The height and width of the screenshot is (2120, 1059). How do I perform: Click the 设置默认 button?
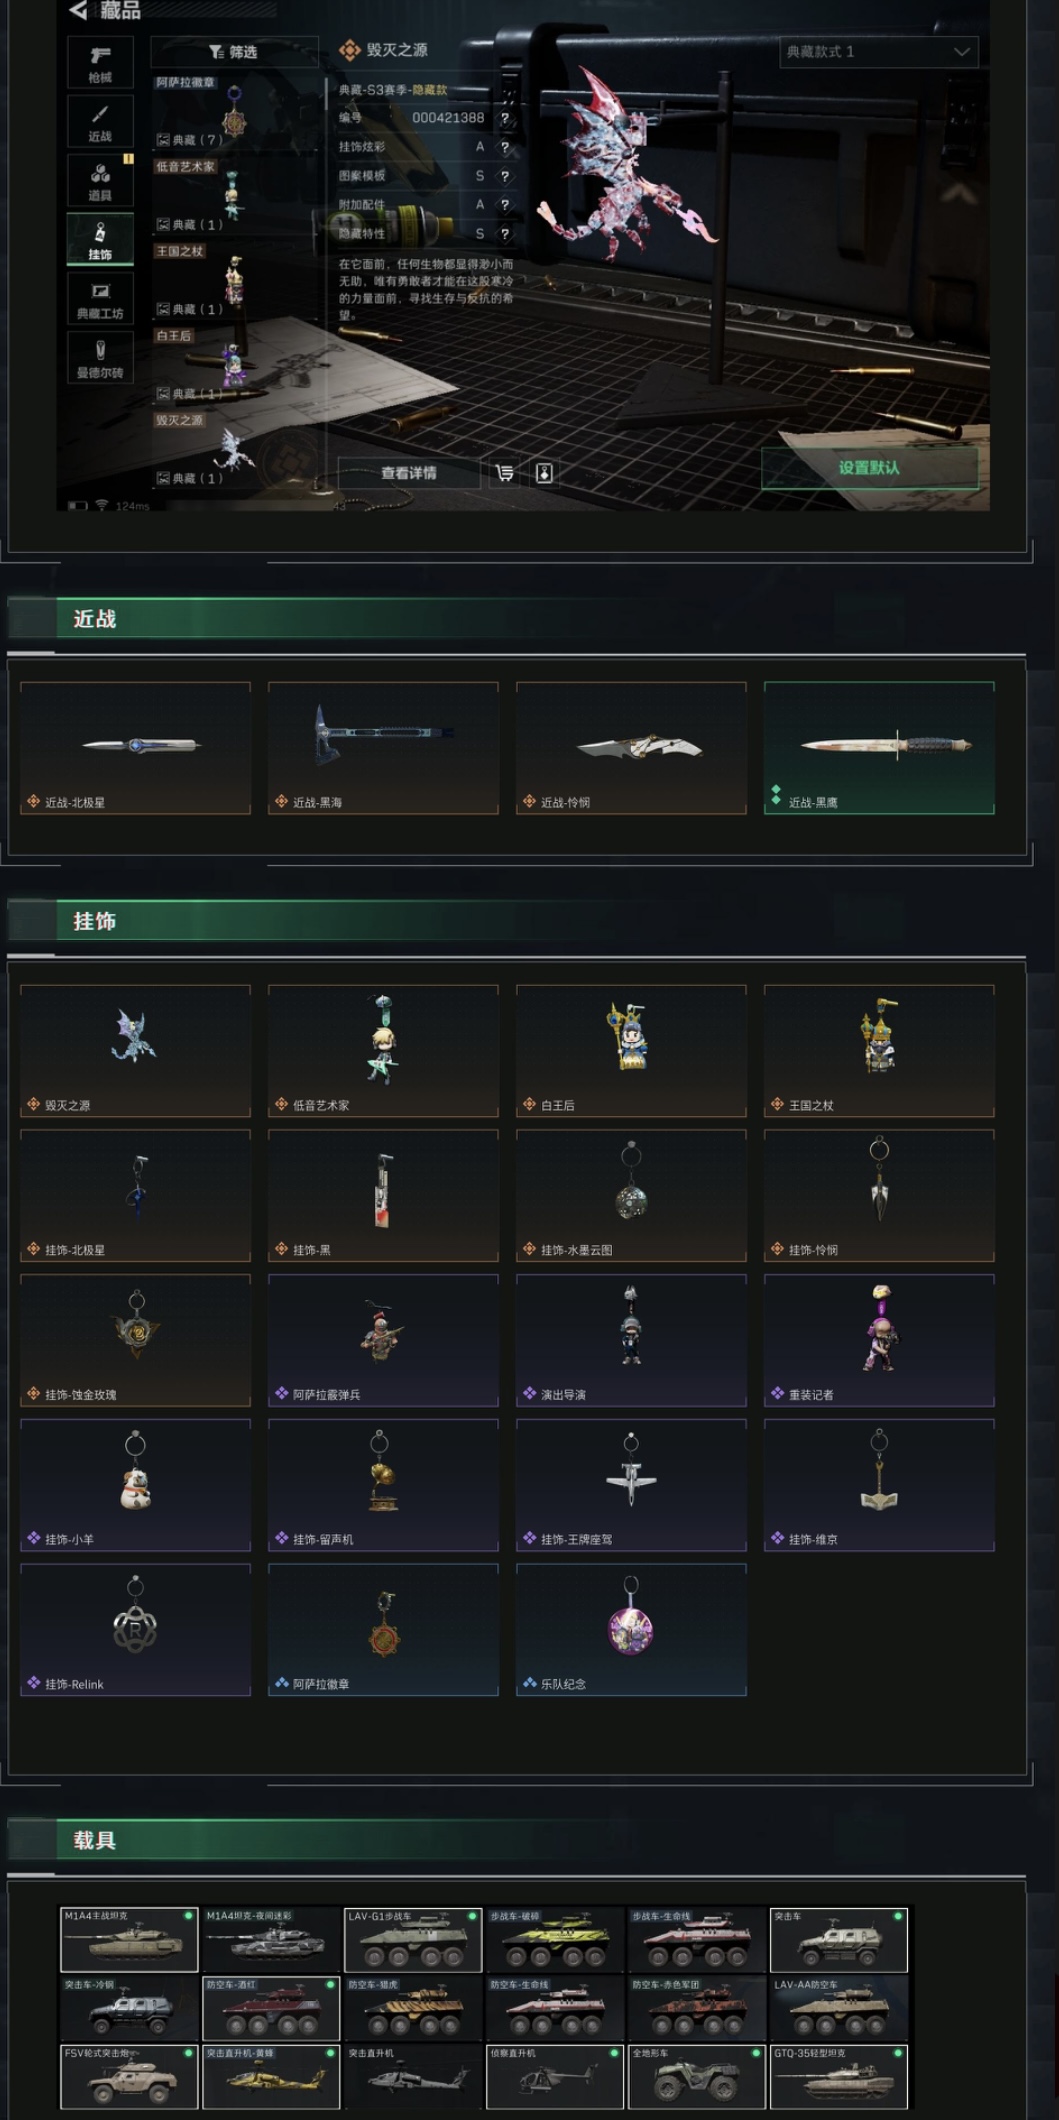point(869,467)
